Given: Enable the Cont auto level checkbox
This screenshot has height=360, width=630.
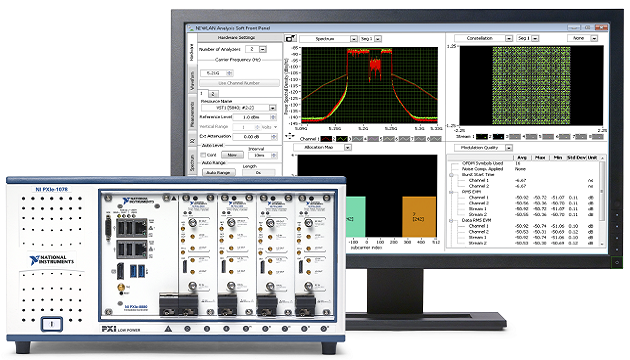Looking at the screenshot, I should (203, 155).
